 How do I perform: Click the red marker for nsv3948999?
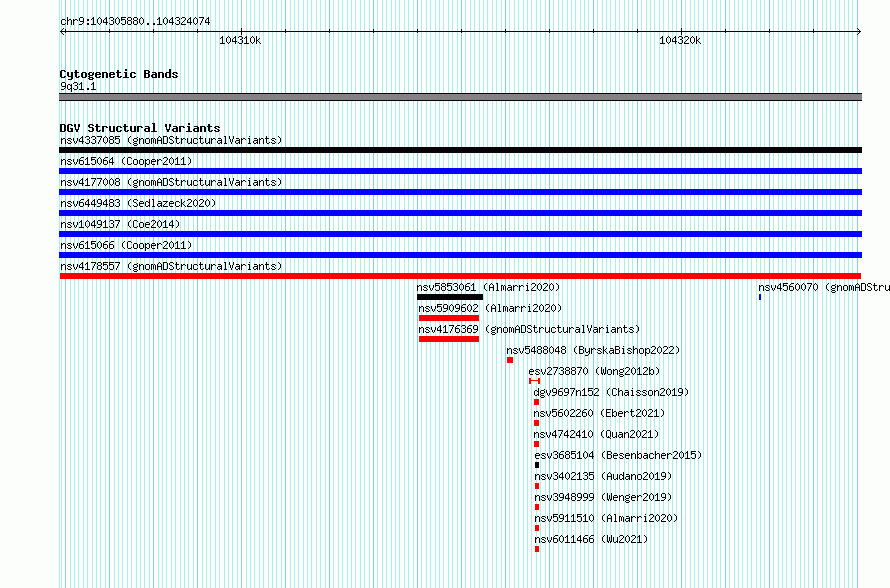click(x=537, y=507)
